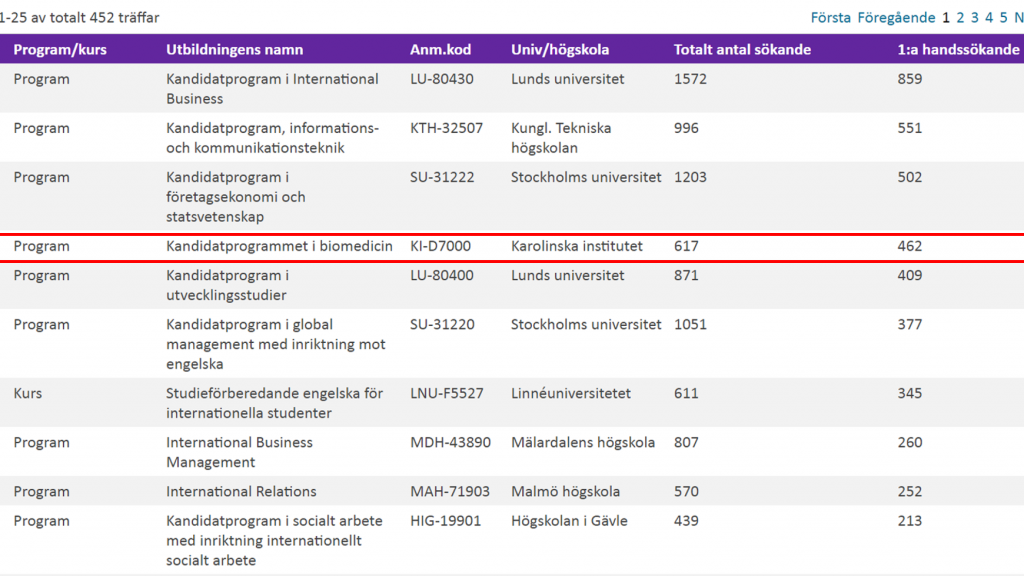Open results page 2

click(960, 18)
